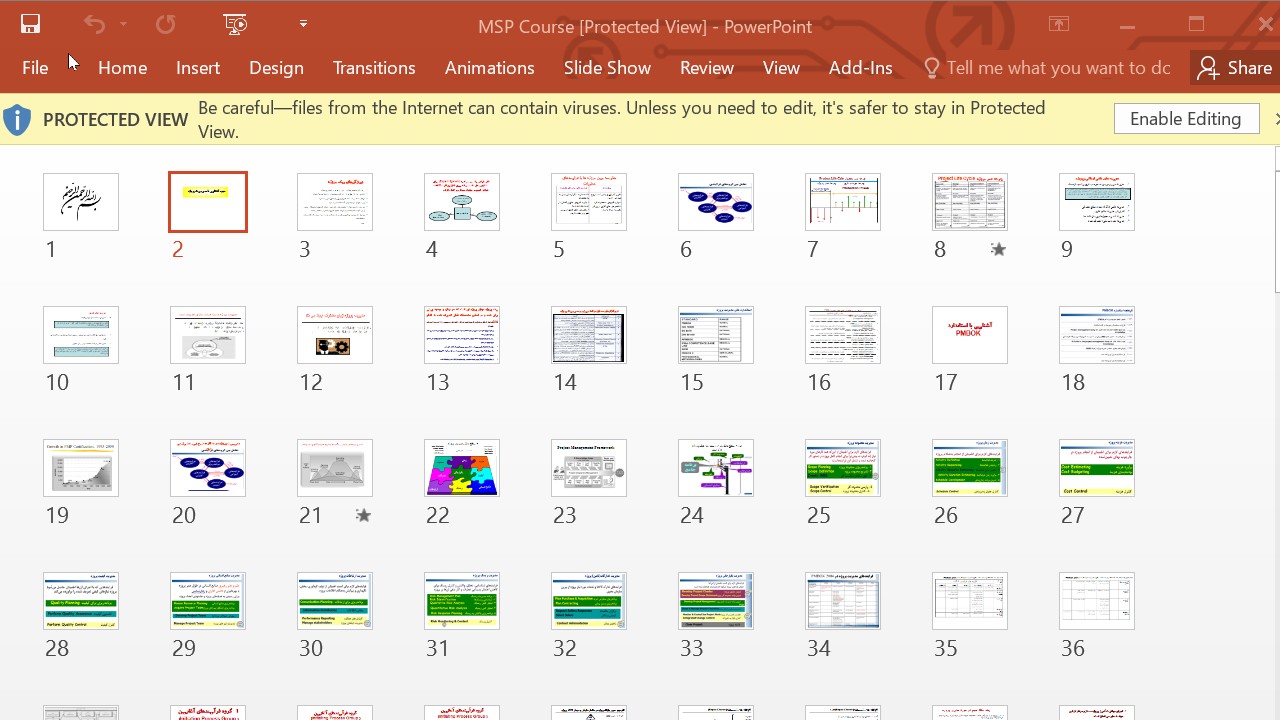Viewport: 1280px width, 720px height.
Task: Select slide 23 framework thumbnail
Action: pos(589,468)
